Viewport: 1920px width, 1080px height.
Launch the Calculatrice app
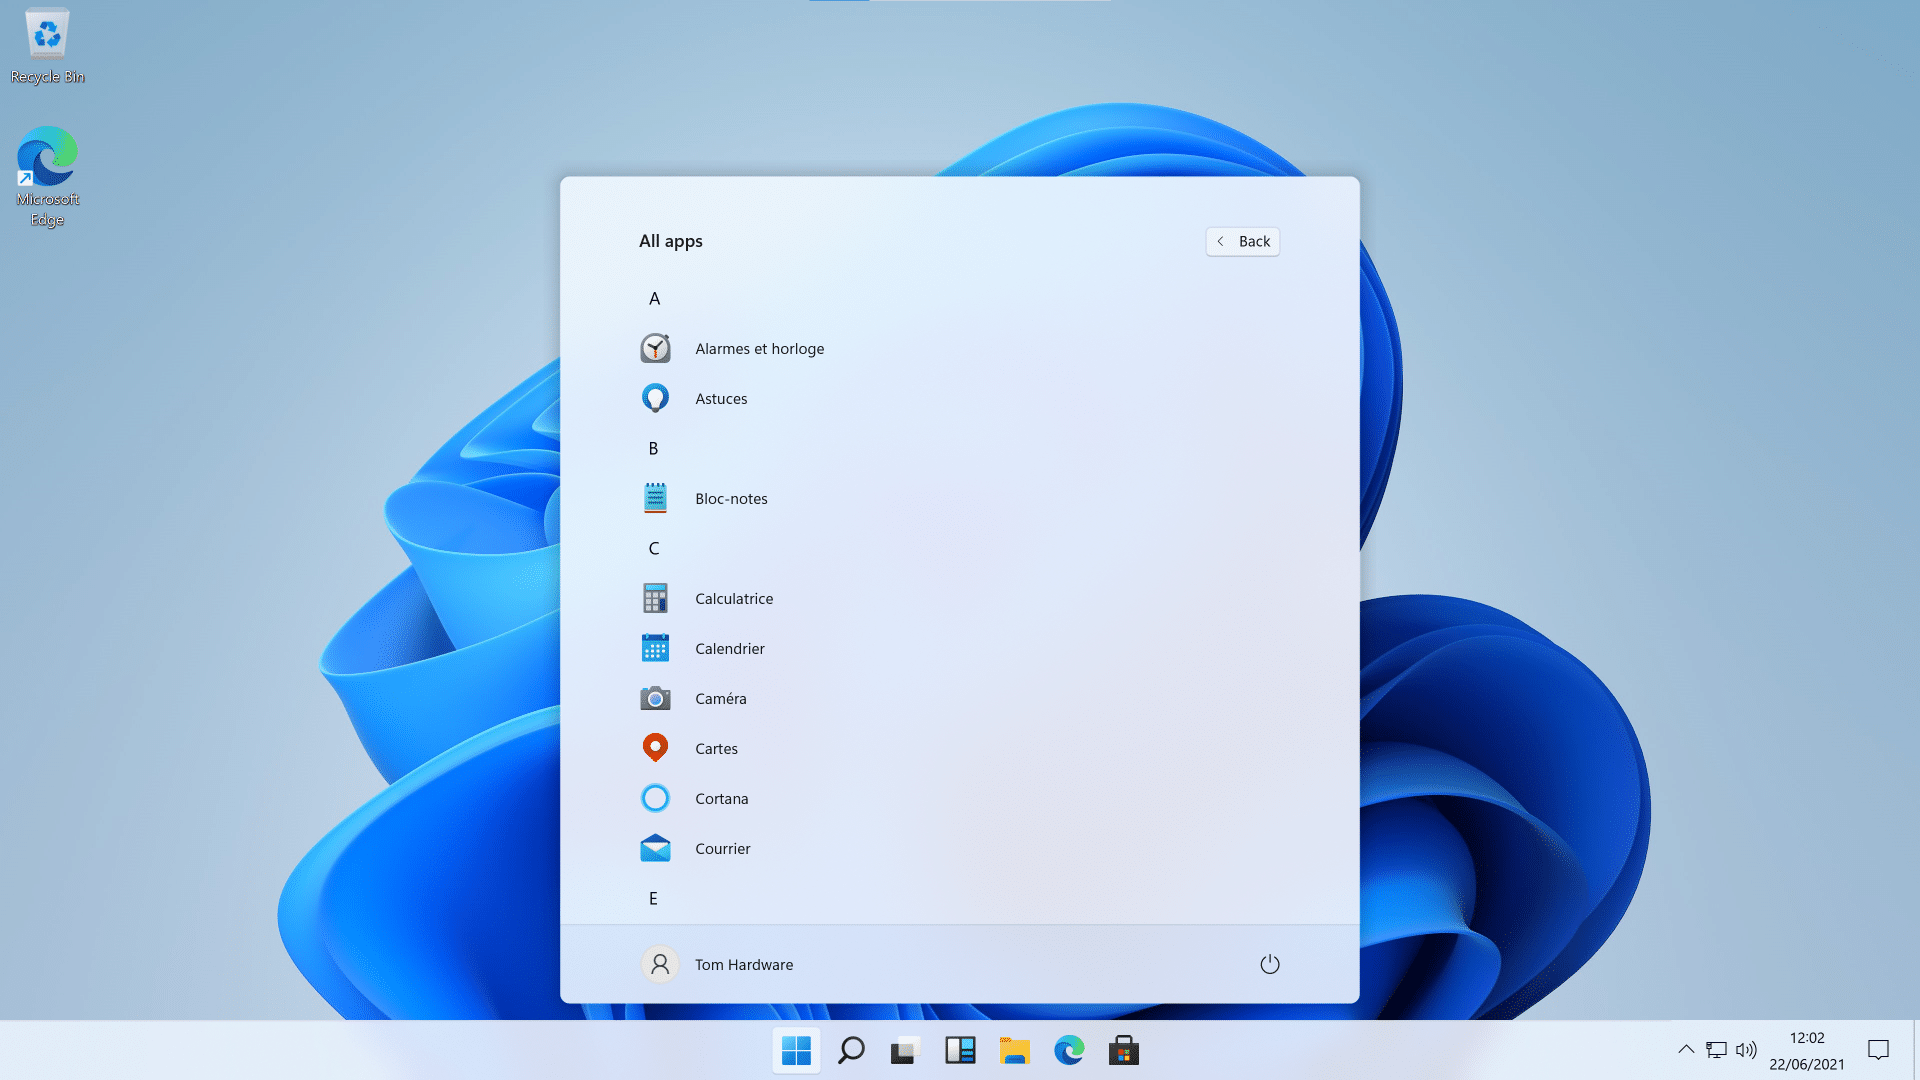733,598
